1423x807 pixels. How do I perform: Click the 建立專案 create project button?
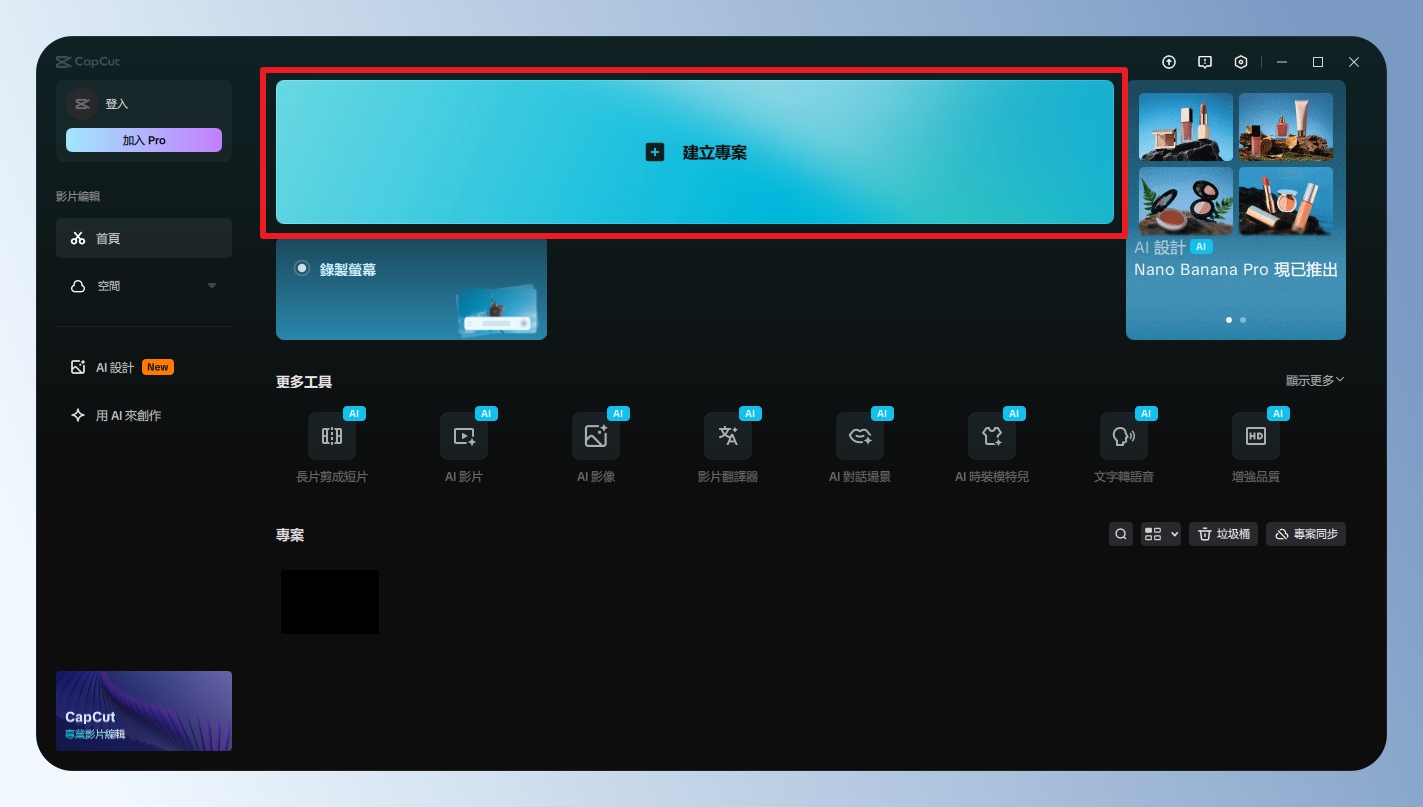point(695,152)
